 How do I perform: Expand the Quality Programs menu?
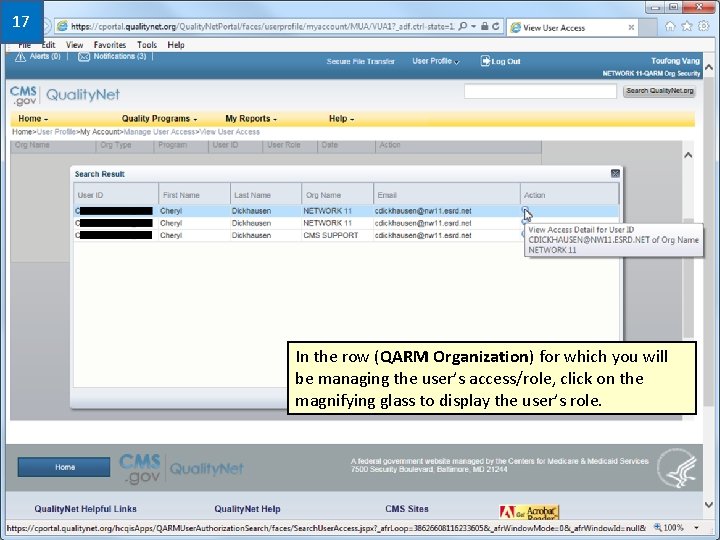(159, 118)
